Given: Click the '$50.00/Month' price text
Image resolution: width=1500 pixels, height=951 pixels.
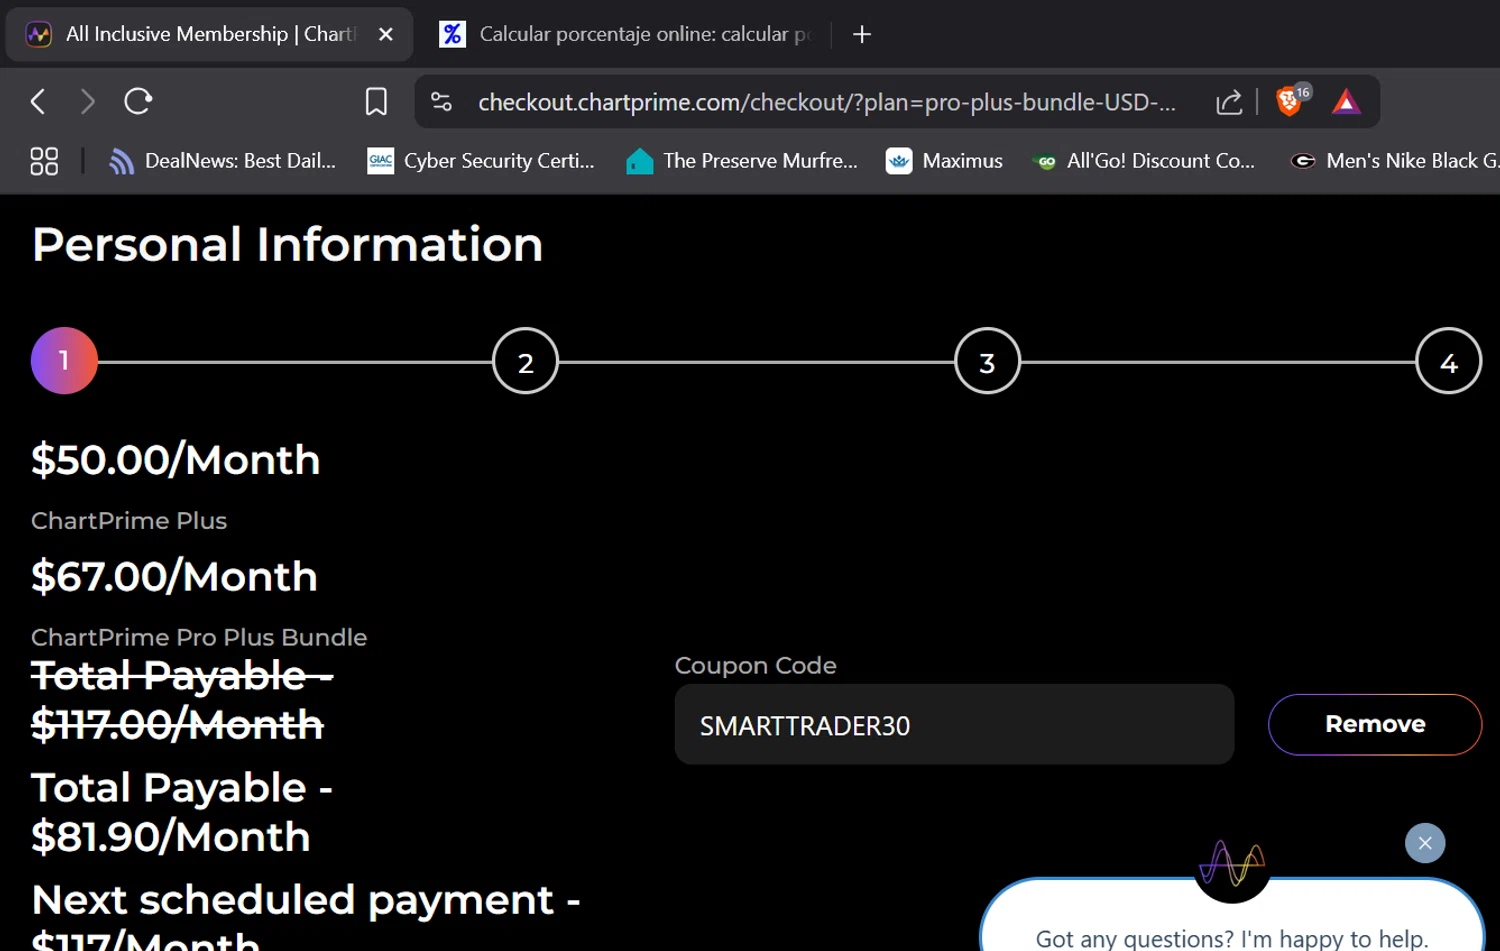Looking at the screenshot, I should [175, 460].
